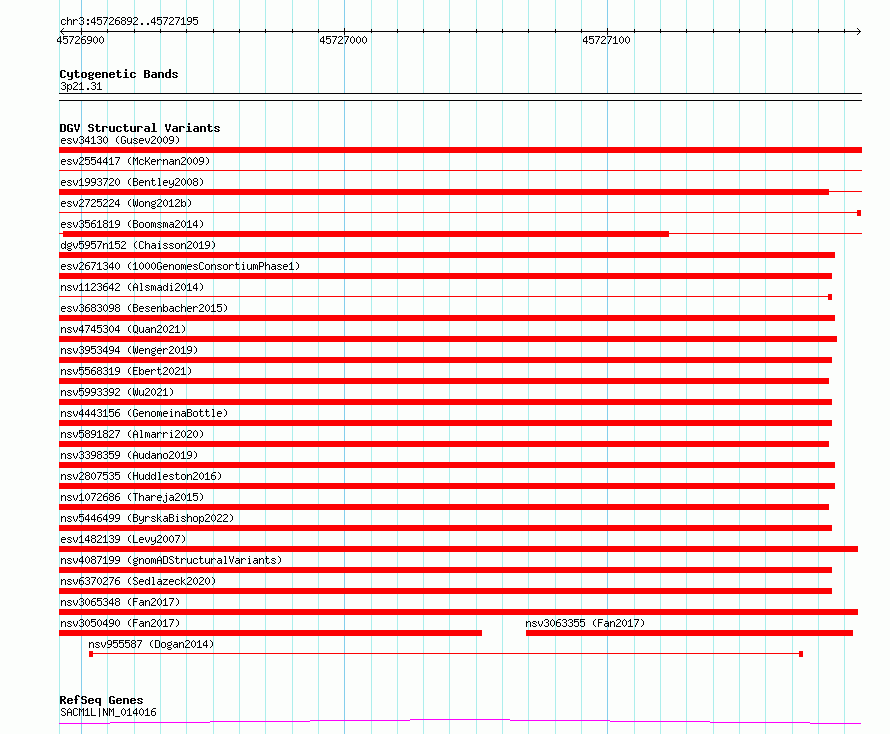The height and width of the screenshot is (734, 890).
Task: Select nsv6370276 (Sedlazeck2020) label
Action: [138, 581]
